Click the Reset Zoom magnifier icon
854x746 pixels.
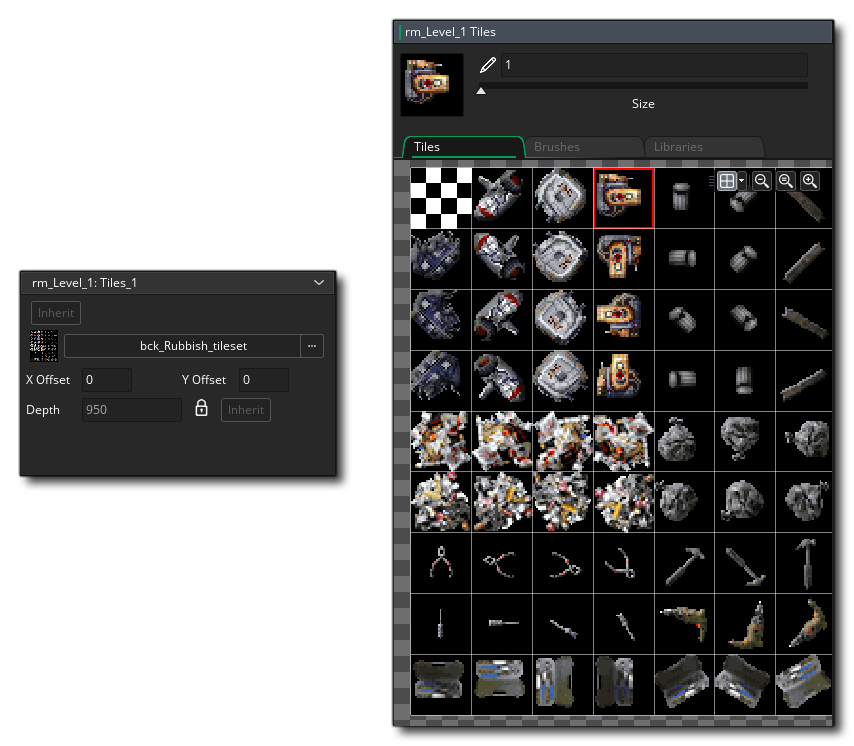pyautogui.click(x=786, y=181)
